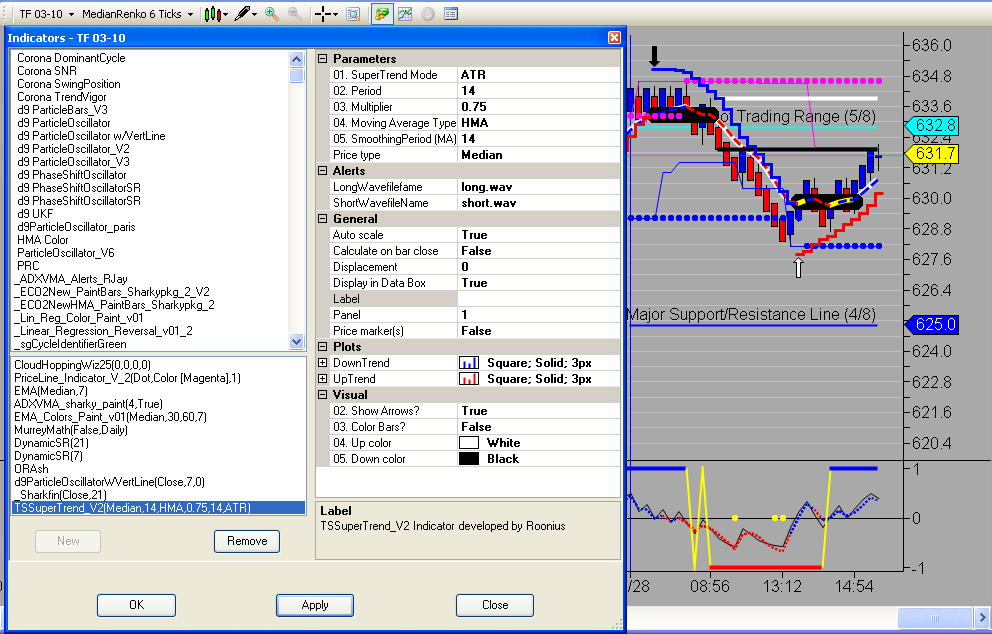Select _sgCycleIdentifierGreen in indicator list
This screenshot has width=992, height=634.
click(71, 344)
